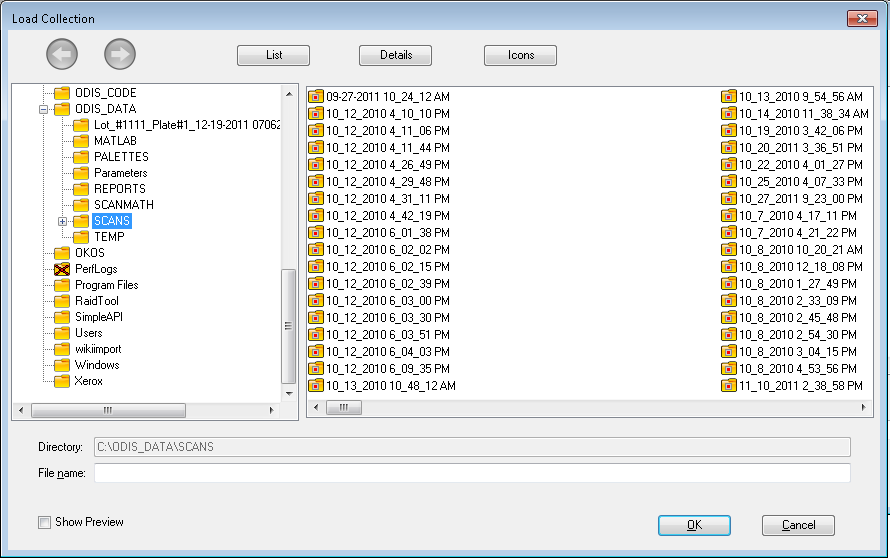
Task: Click the forward navigation arrow icon
Action: pyautogui.click(x=120, y=55)
